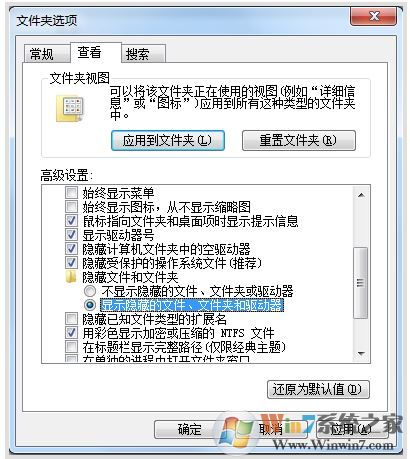Viewport: 410px width, 459px height.
Task: Select 不显示隐藏的文件、文件夹或驱动器 radio
Action: pos(90,291)
